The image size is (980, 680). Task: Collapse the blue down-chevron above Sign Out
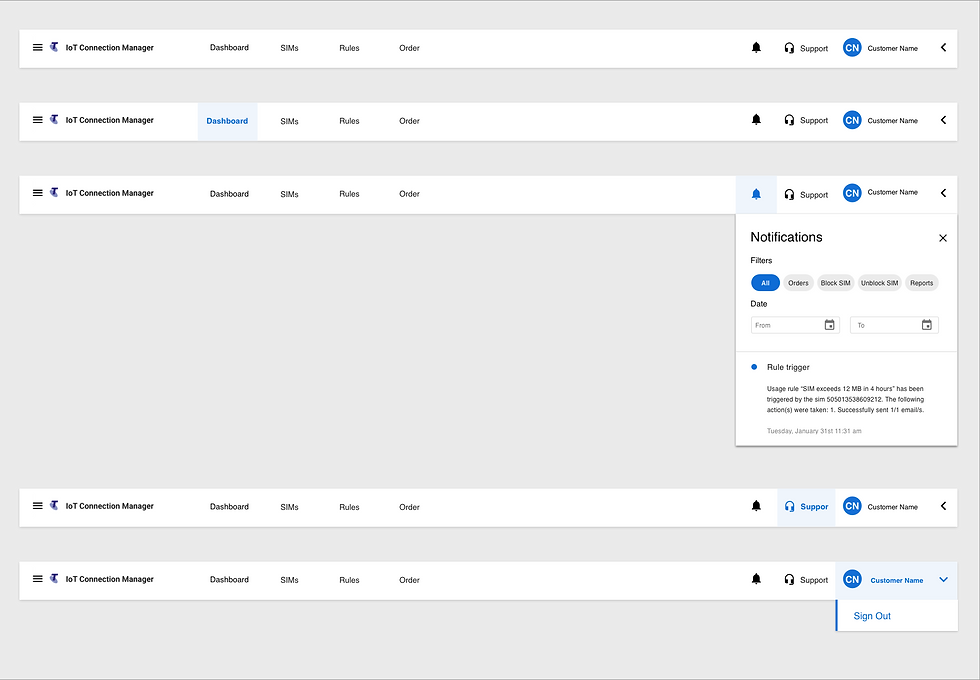943,579
